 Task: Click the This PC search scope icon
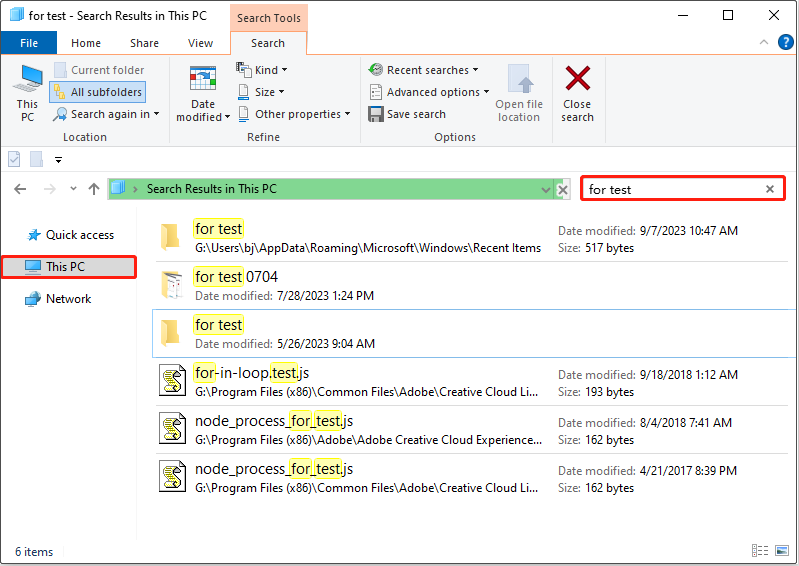pos(27,82)
